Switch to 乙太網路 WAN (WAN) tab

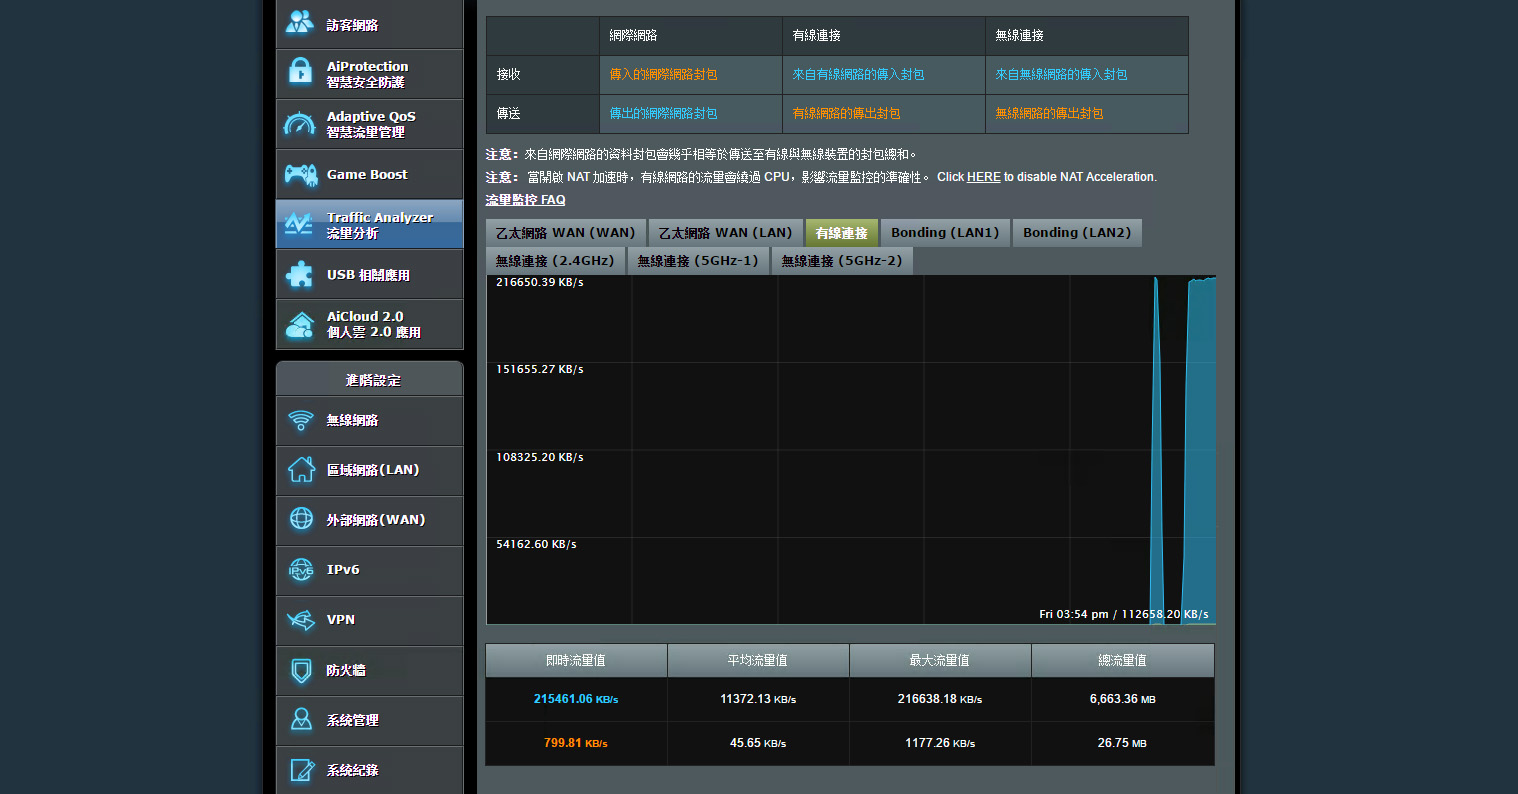pos(565,233)
